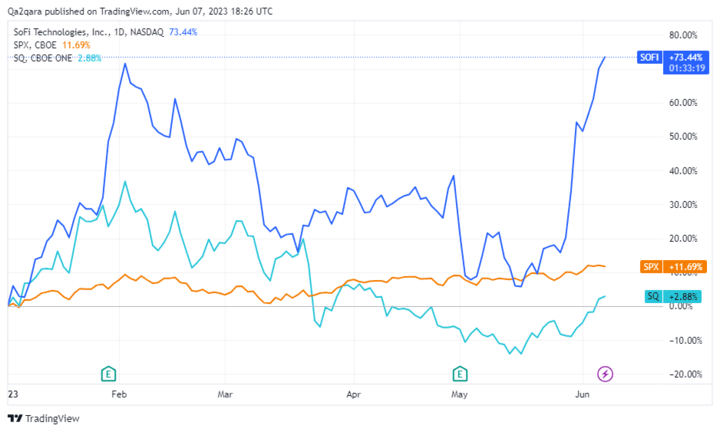Click the May label on time axis
The image size is (720, 432).
[x=459, y=394]
